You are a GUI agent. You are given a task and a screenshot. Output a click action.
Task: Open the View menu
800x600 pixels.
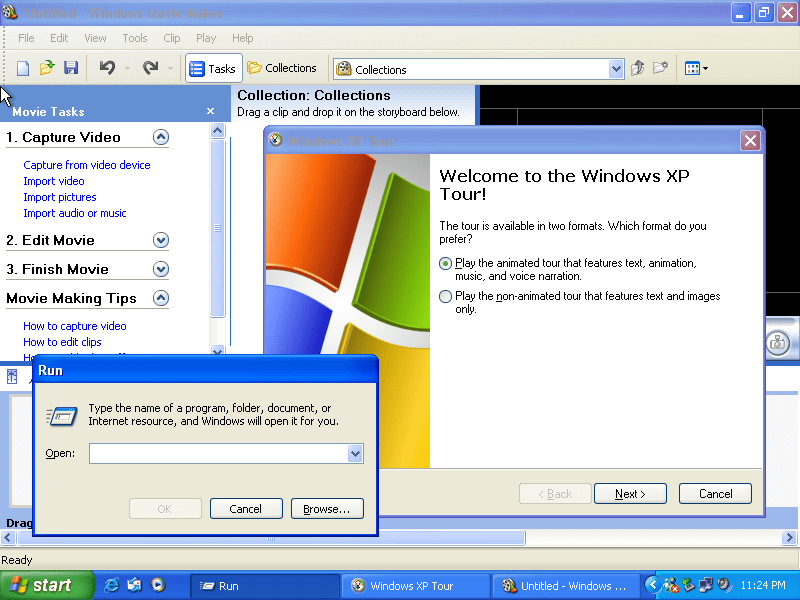point(95,38)
